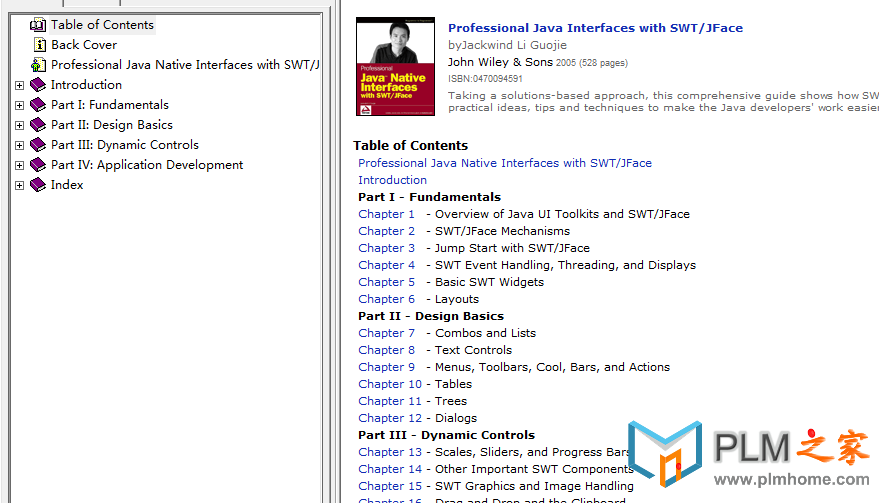879x503 pixels.
Task: Open the Chapter 7 link
Action: [x=386, y=333]
